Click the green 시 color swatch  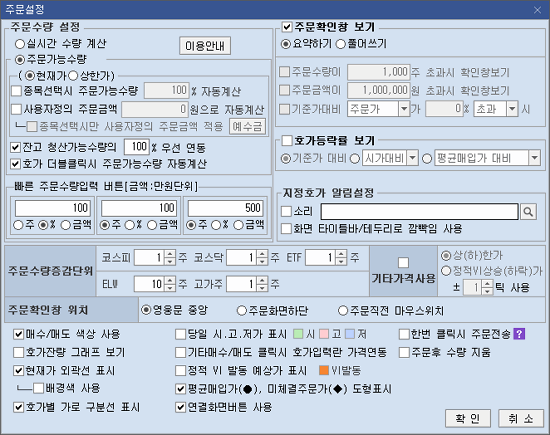click(298, 334)
